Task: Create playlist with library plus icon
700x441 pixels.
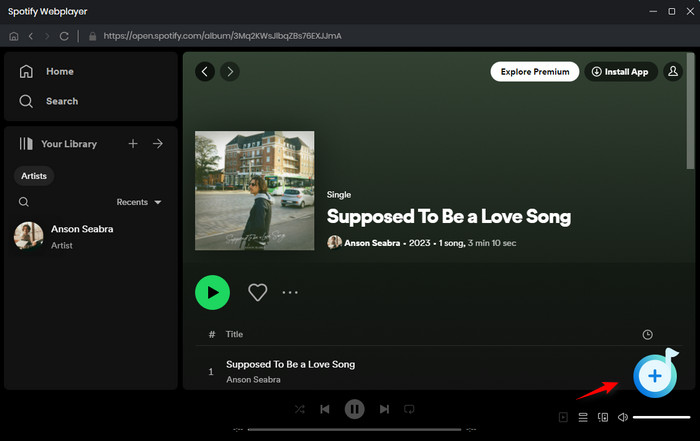Action: pos(133,144)
